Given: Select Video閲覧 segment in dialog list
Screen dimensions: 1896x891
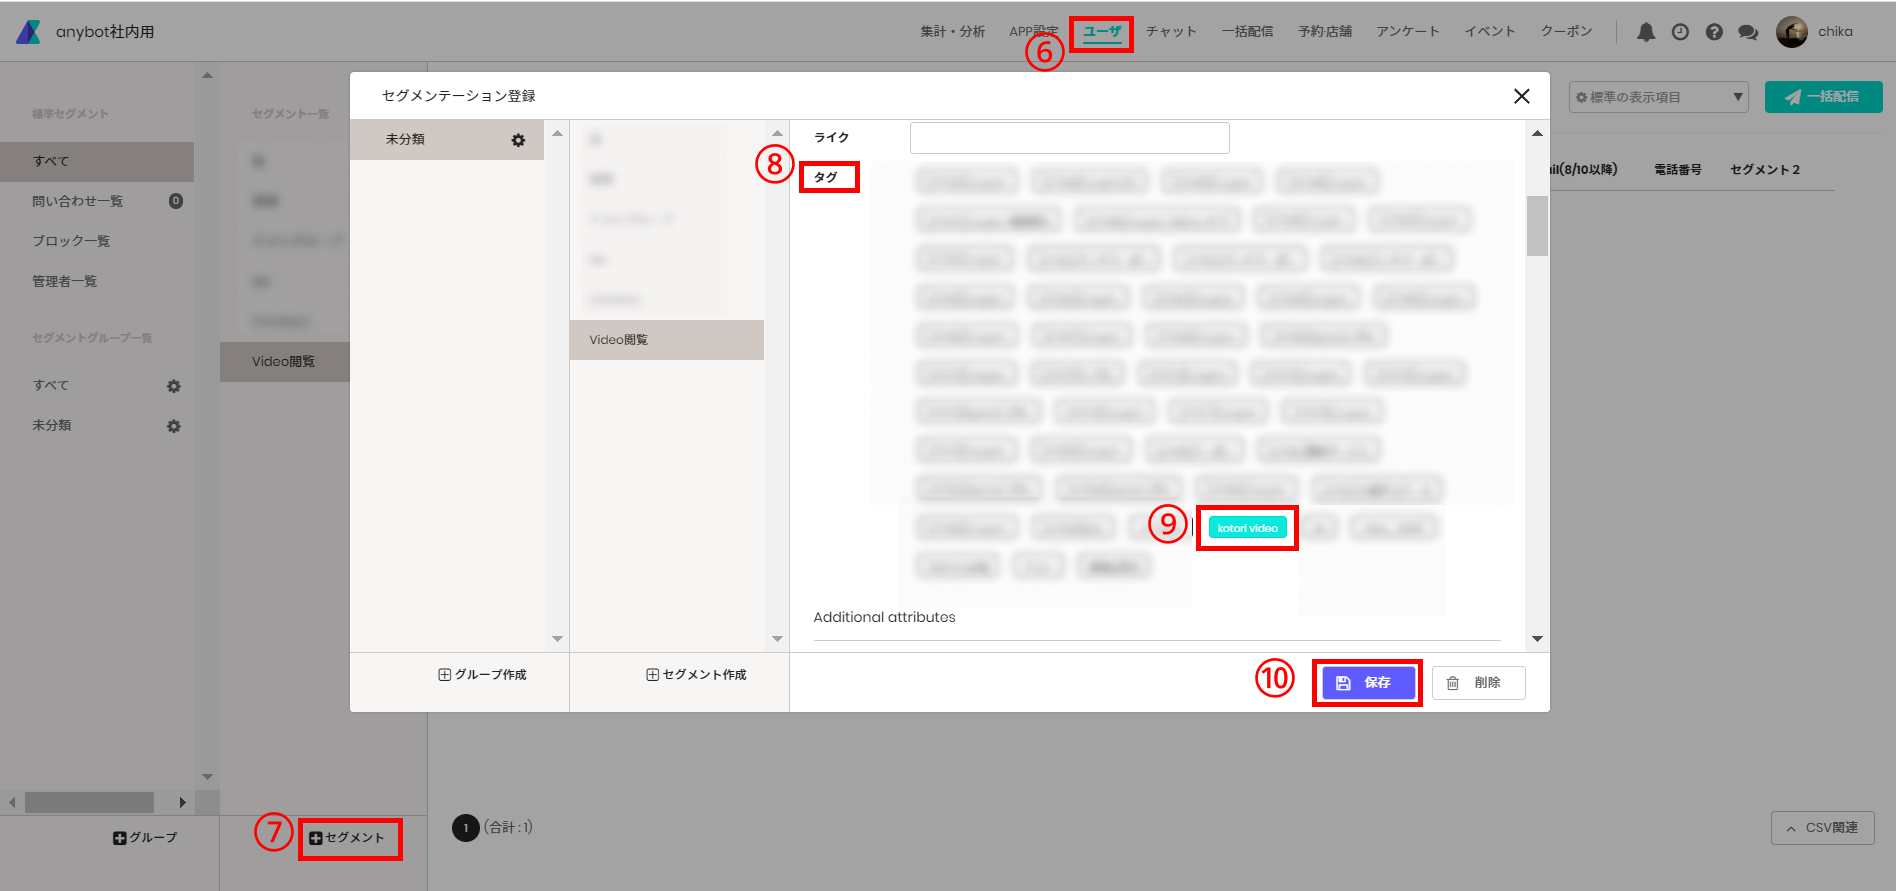Looking at the screenshot, I should (667, 340).
